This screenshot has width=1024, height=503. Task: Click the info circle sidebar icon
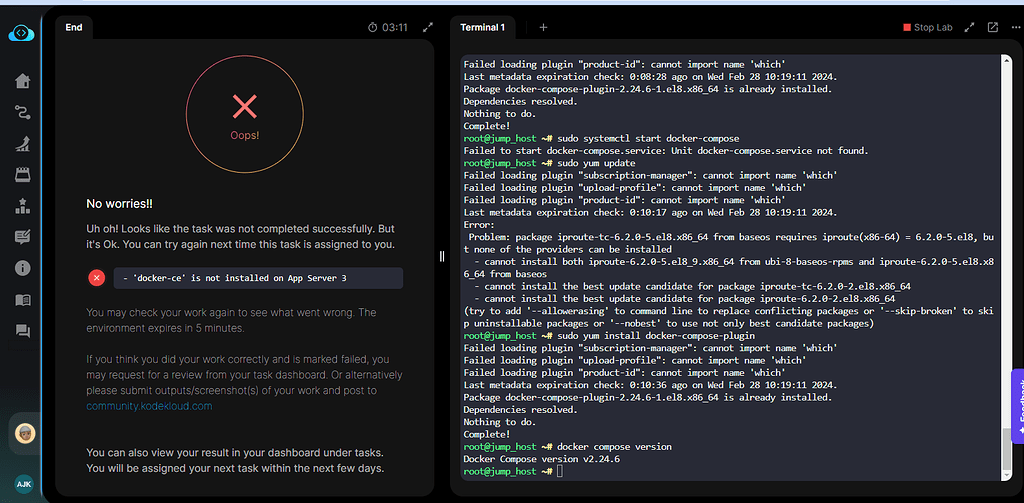(x=21, y=268)
